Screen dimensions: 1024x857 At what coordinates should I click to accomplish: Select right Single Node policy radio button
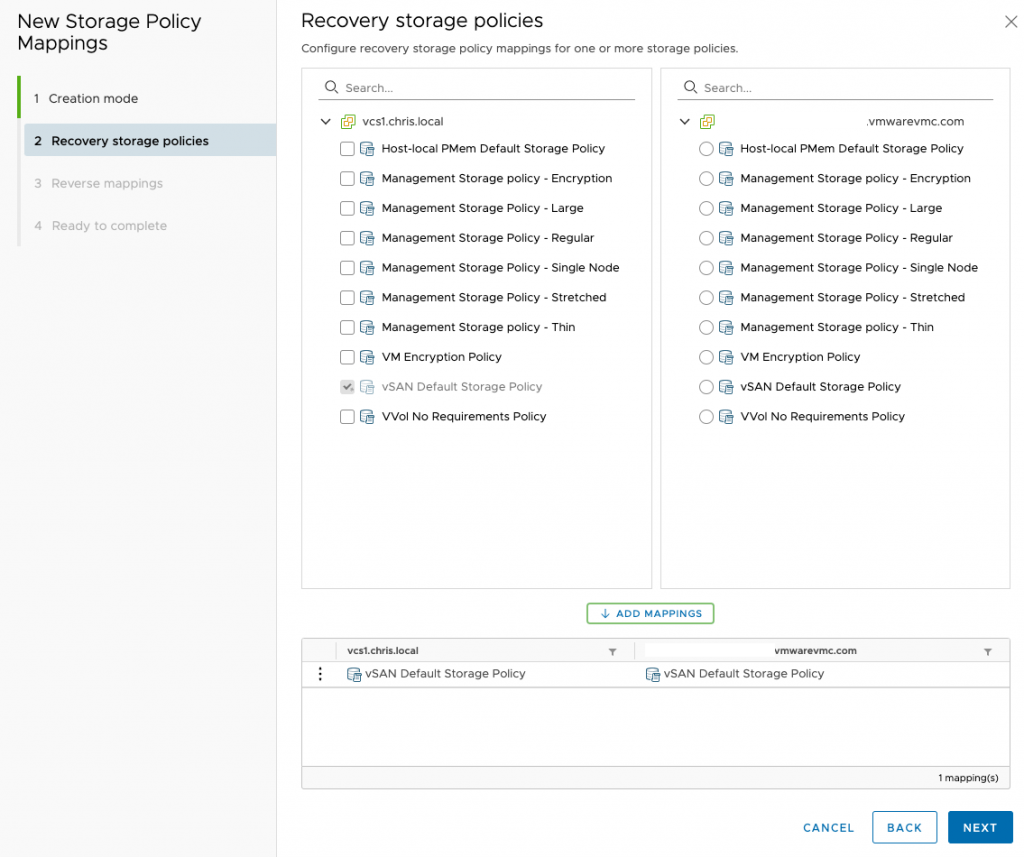[x=706, y=268]
